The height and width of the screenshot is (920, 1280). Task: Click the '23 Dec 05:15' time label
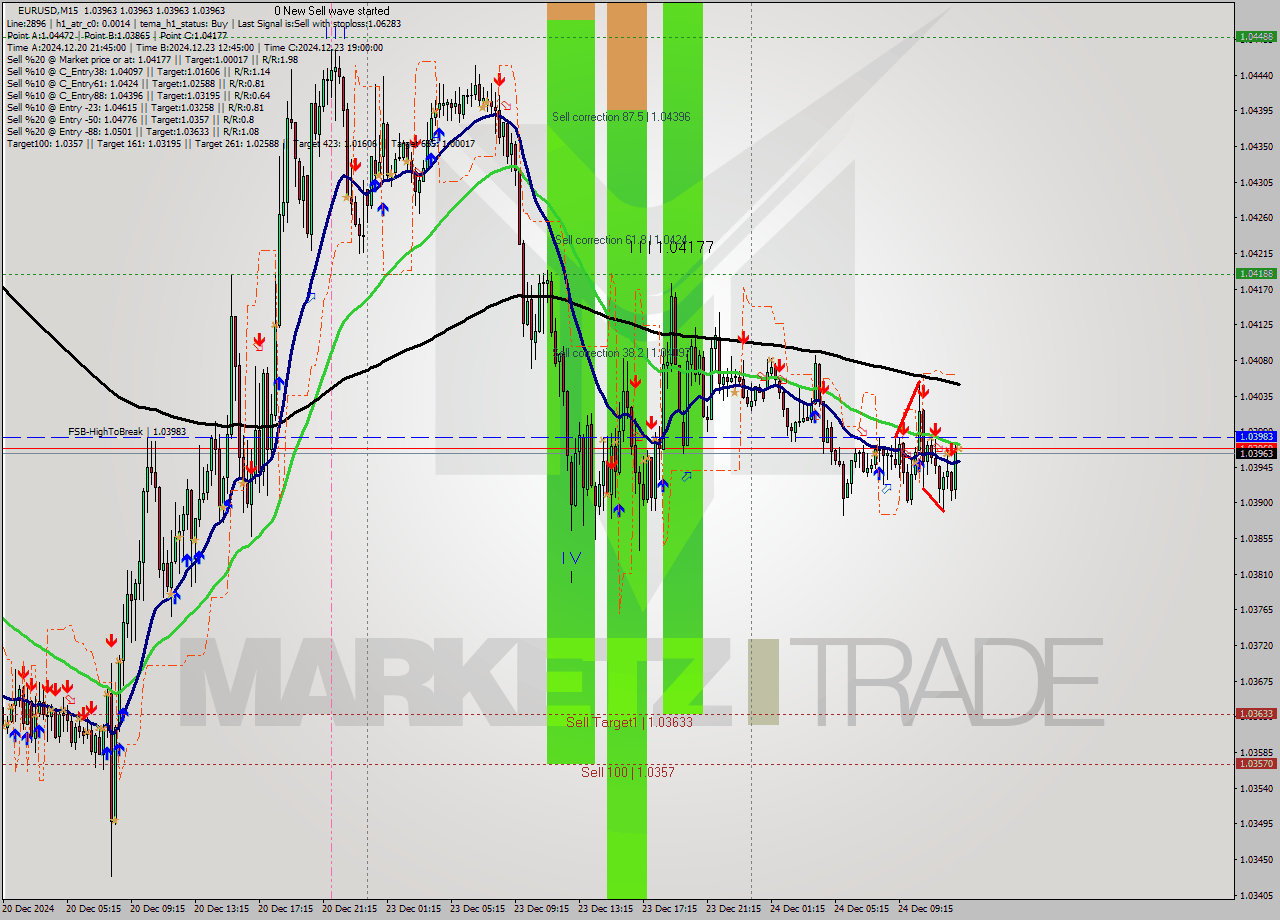pos(477,909)
